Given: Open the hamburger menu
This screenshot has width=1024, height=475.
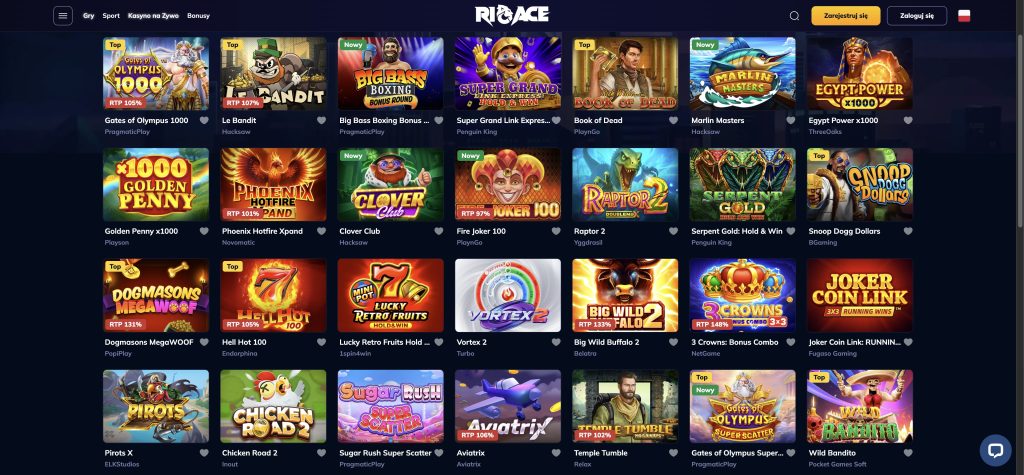Looking at the screenshot, I should tap(63, 16).
